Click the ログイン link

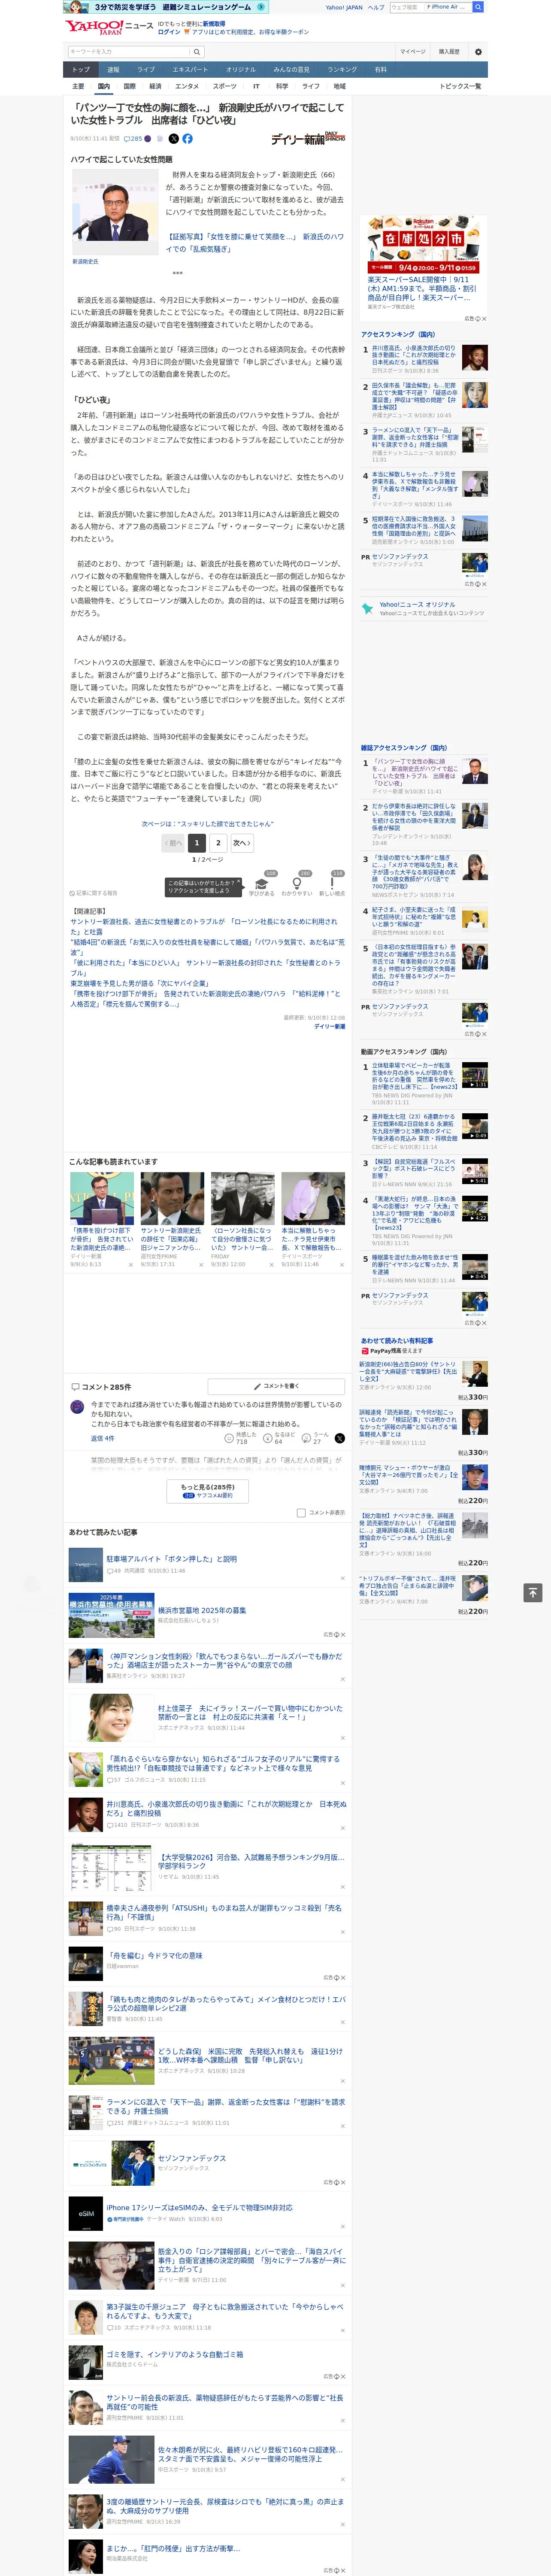pyautogui.click(x=169, y=32)
